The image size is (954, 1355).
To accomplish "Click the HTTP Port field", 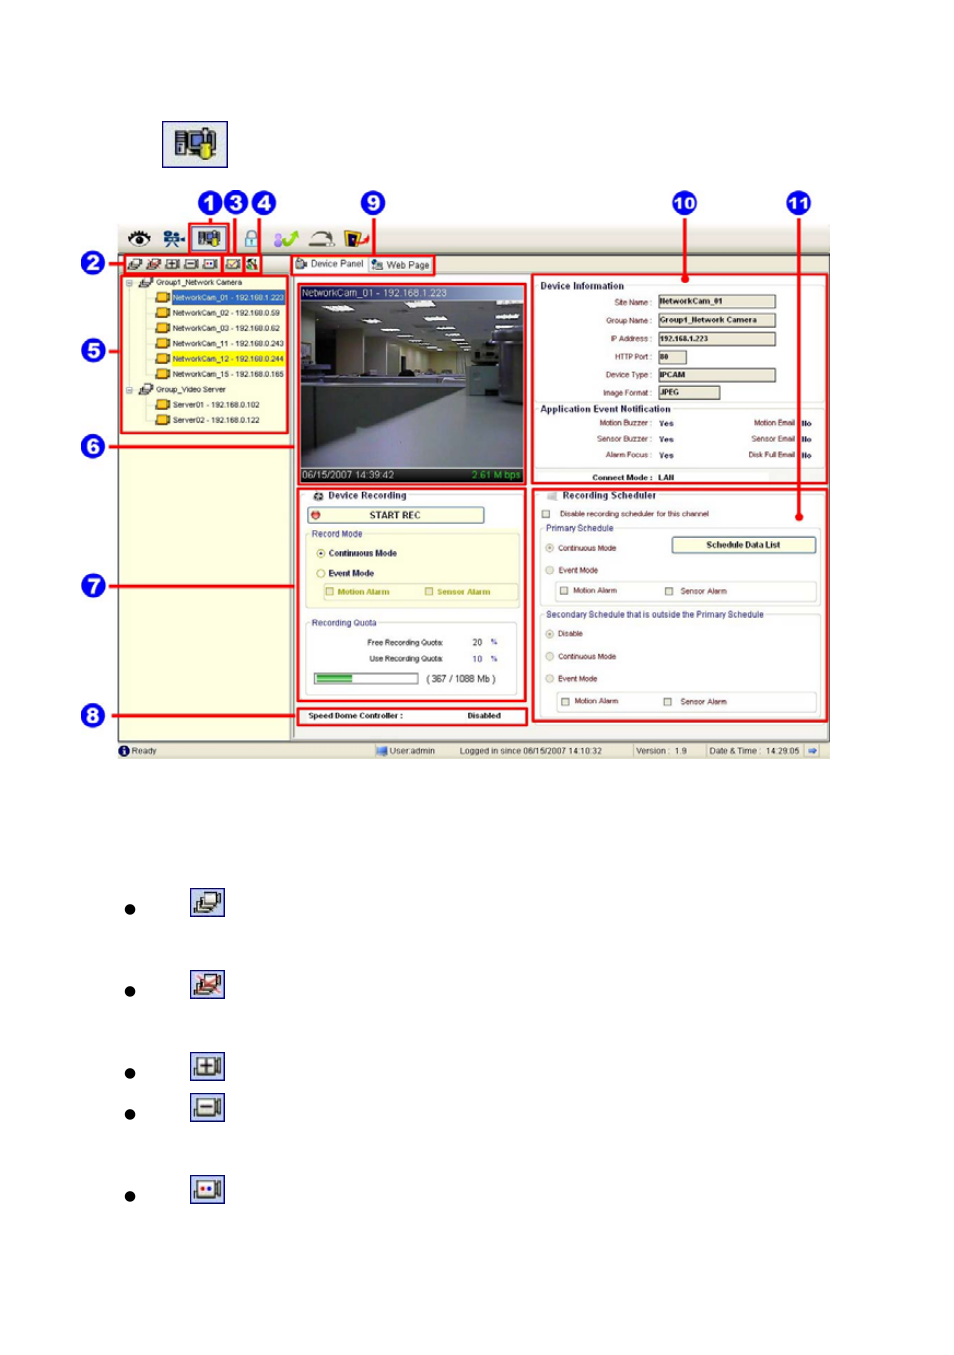I will [672, 357].
